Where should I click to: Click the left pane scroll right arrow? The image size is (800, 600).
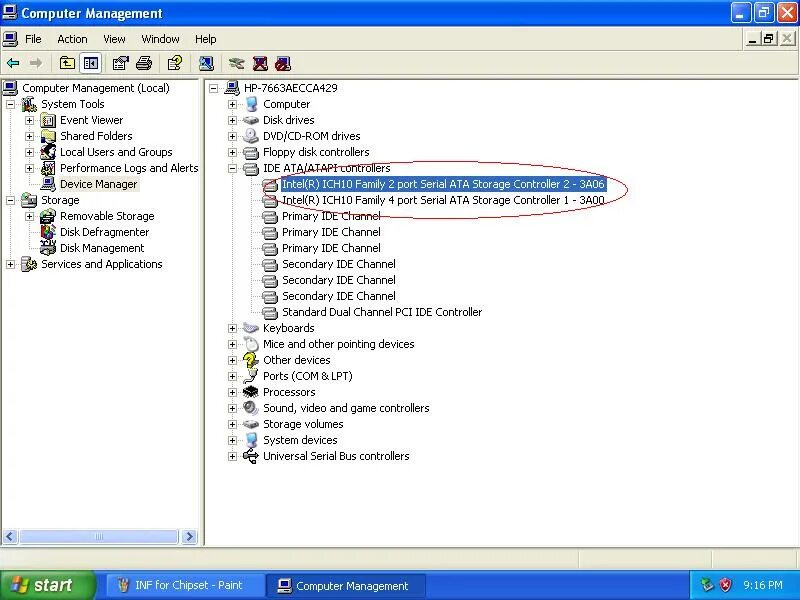[x=189, y=536]
